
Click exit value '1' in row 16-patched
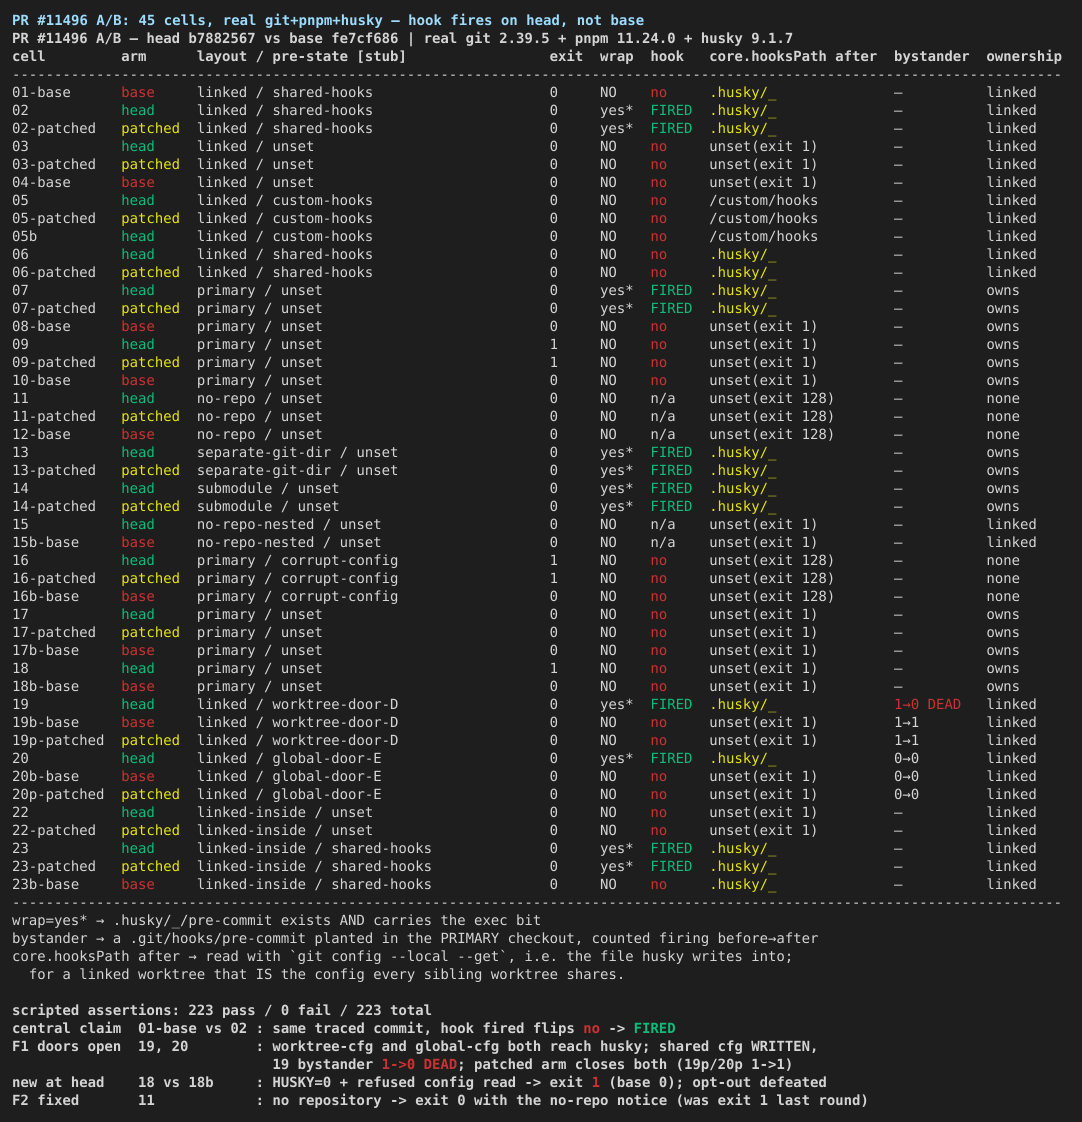(554, 578)
